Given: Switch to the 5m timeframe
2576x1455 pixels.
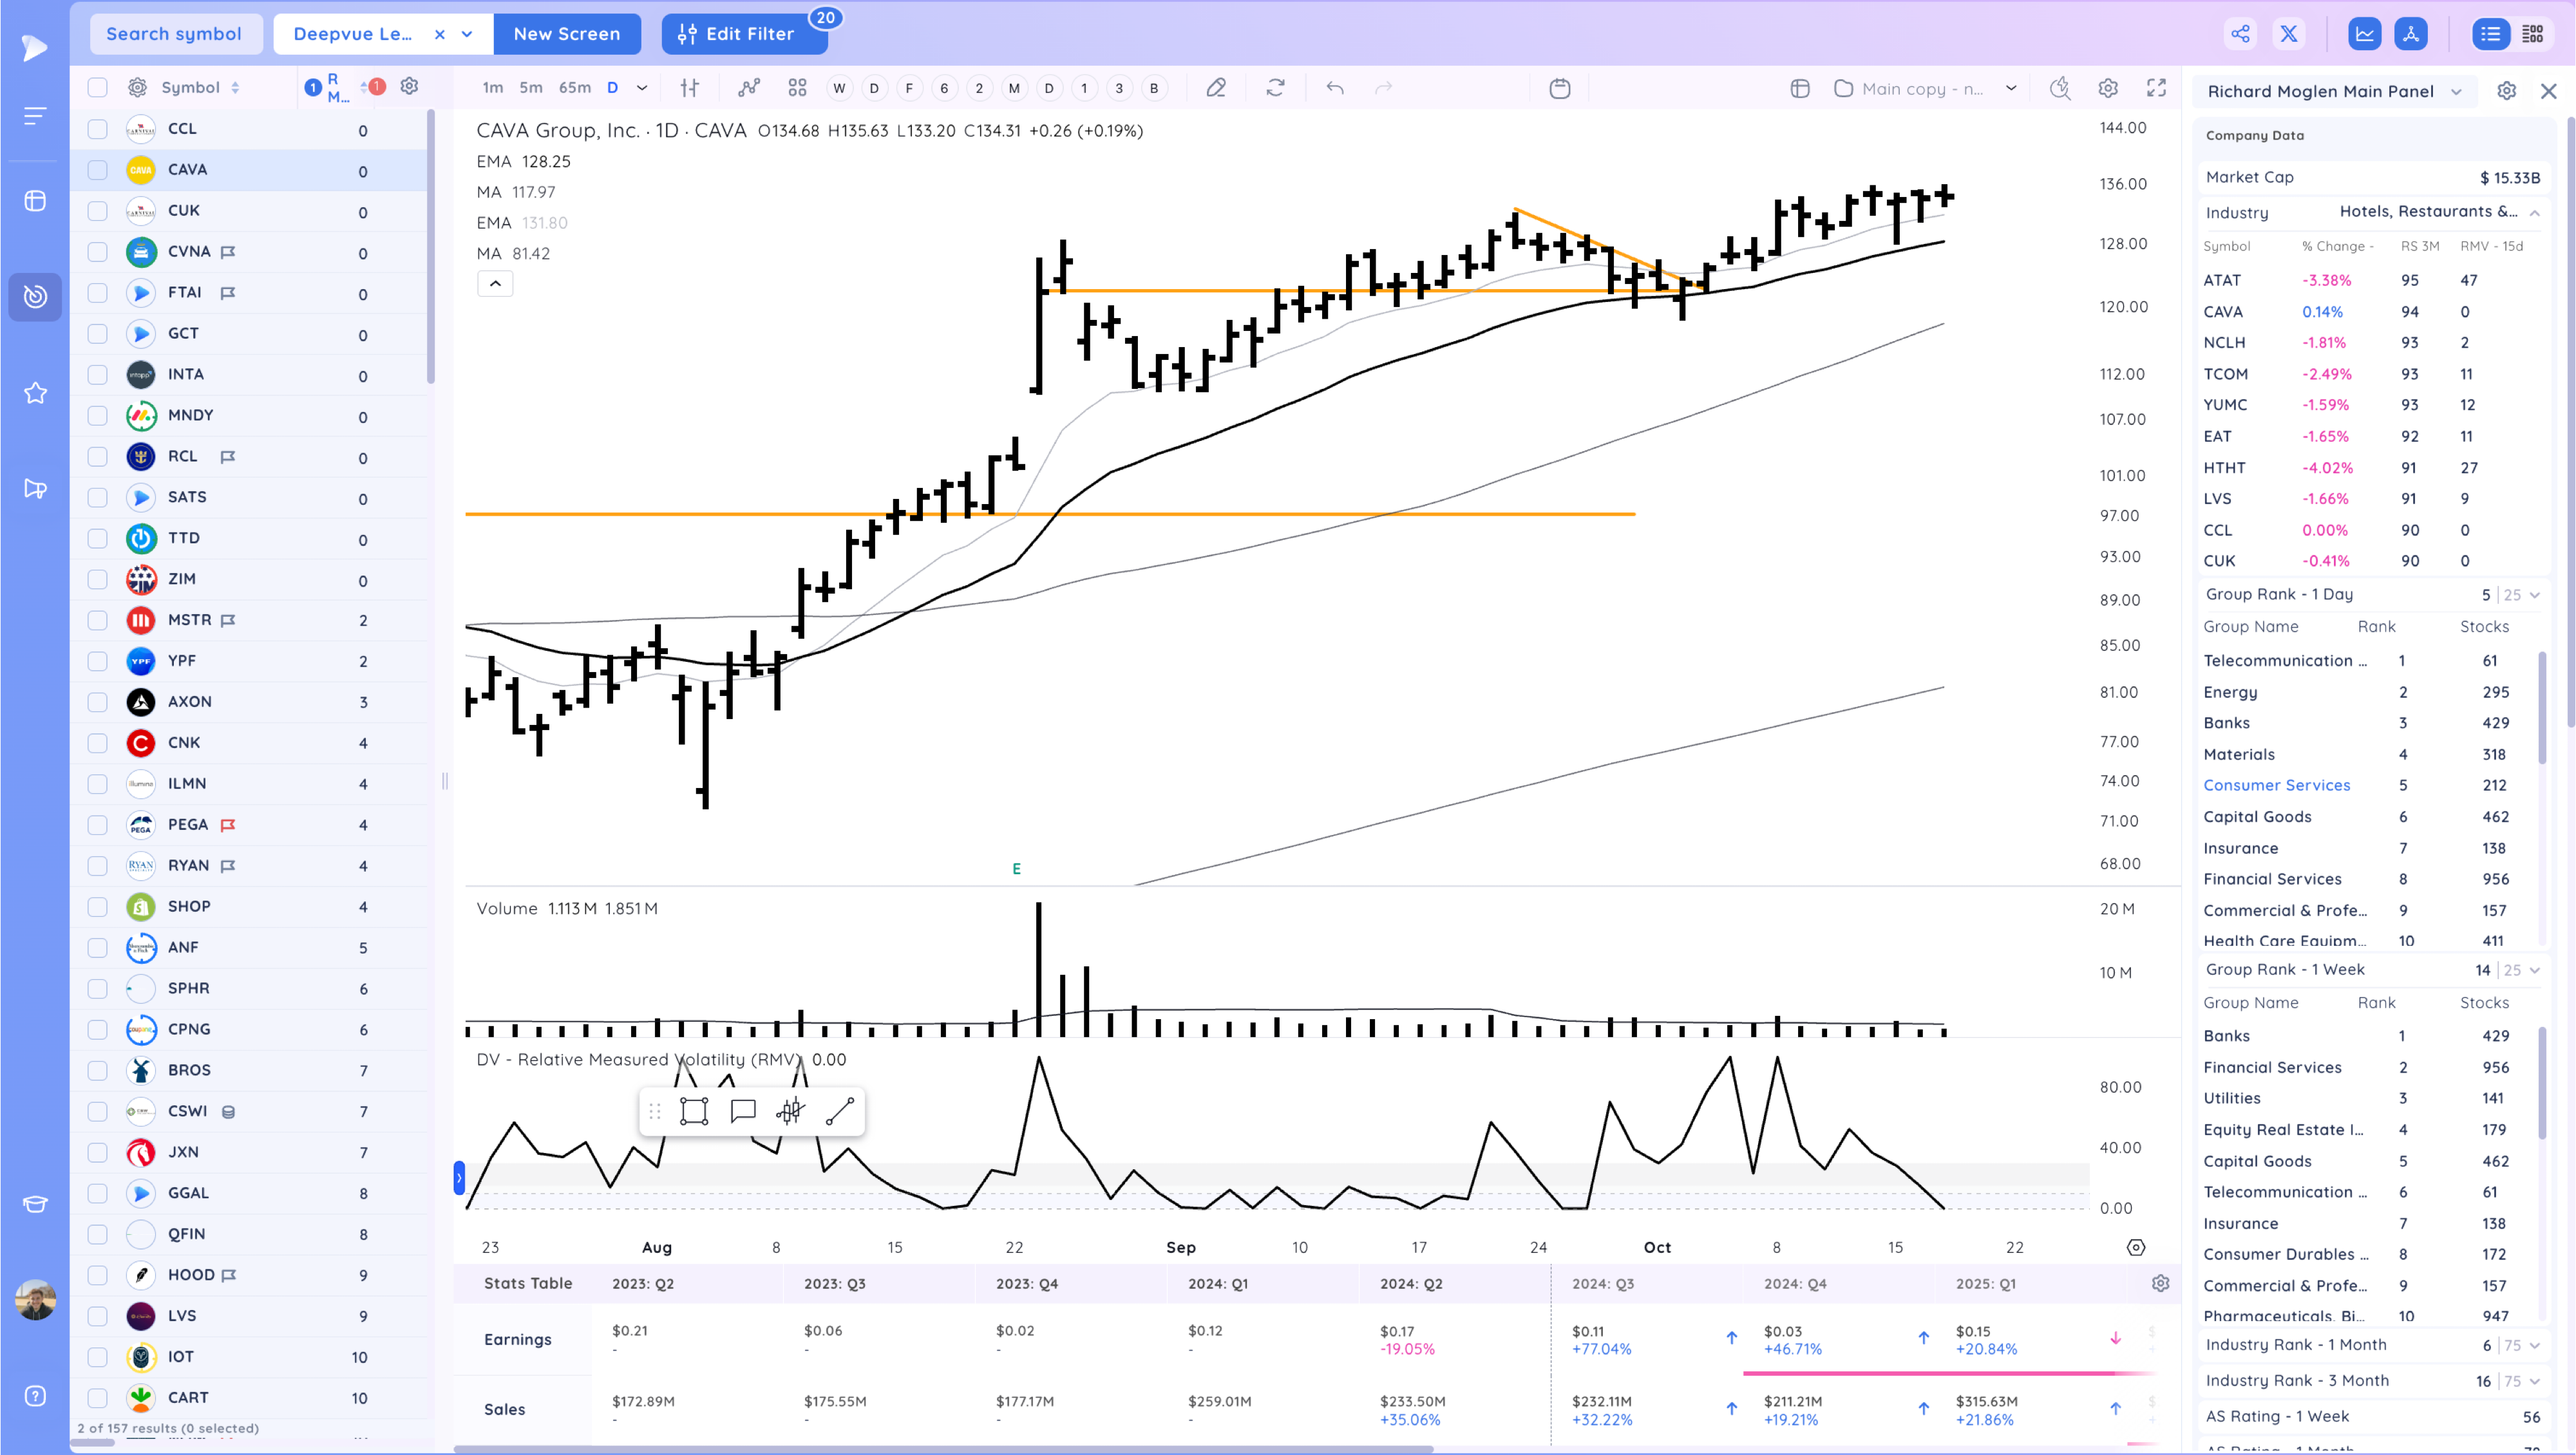Looking at the screenshot, I should tap(531, 88).
